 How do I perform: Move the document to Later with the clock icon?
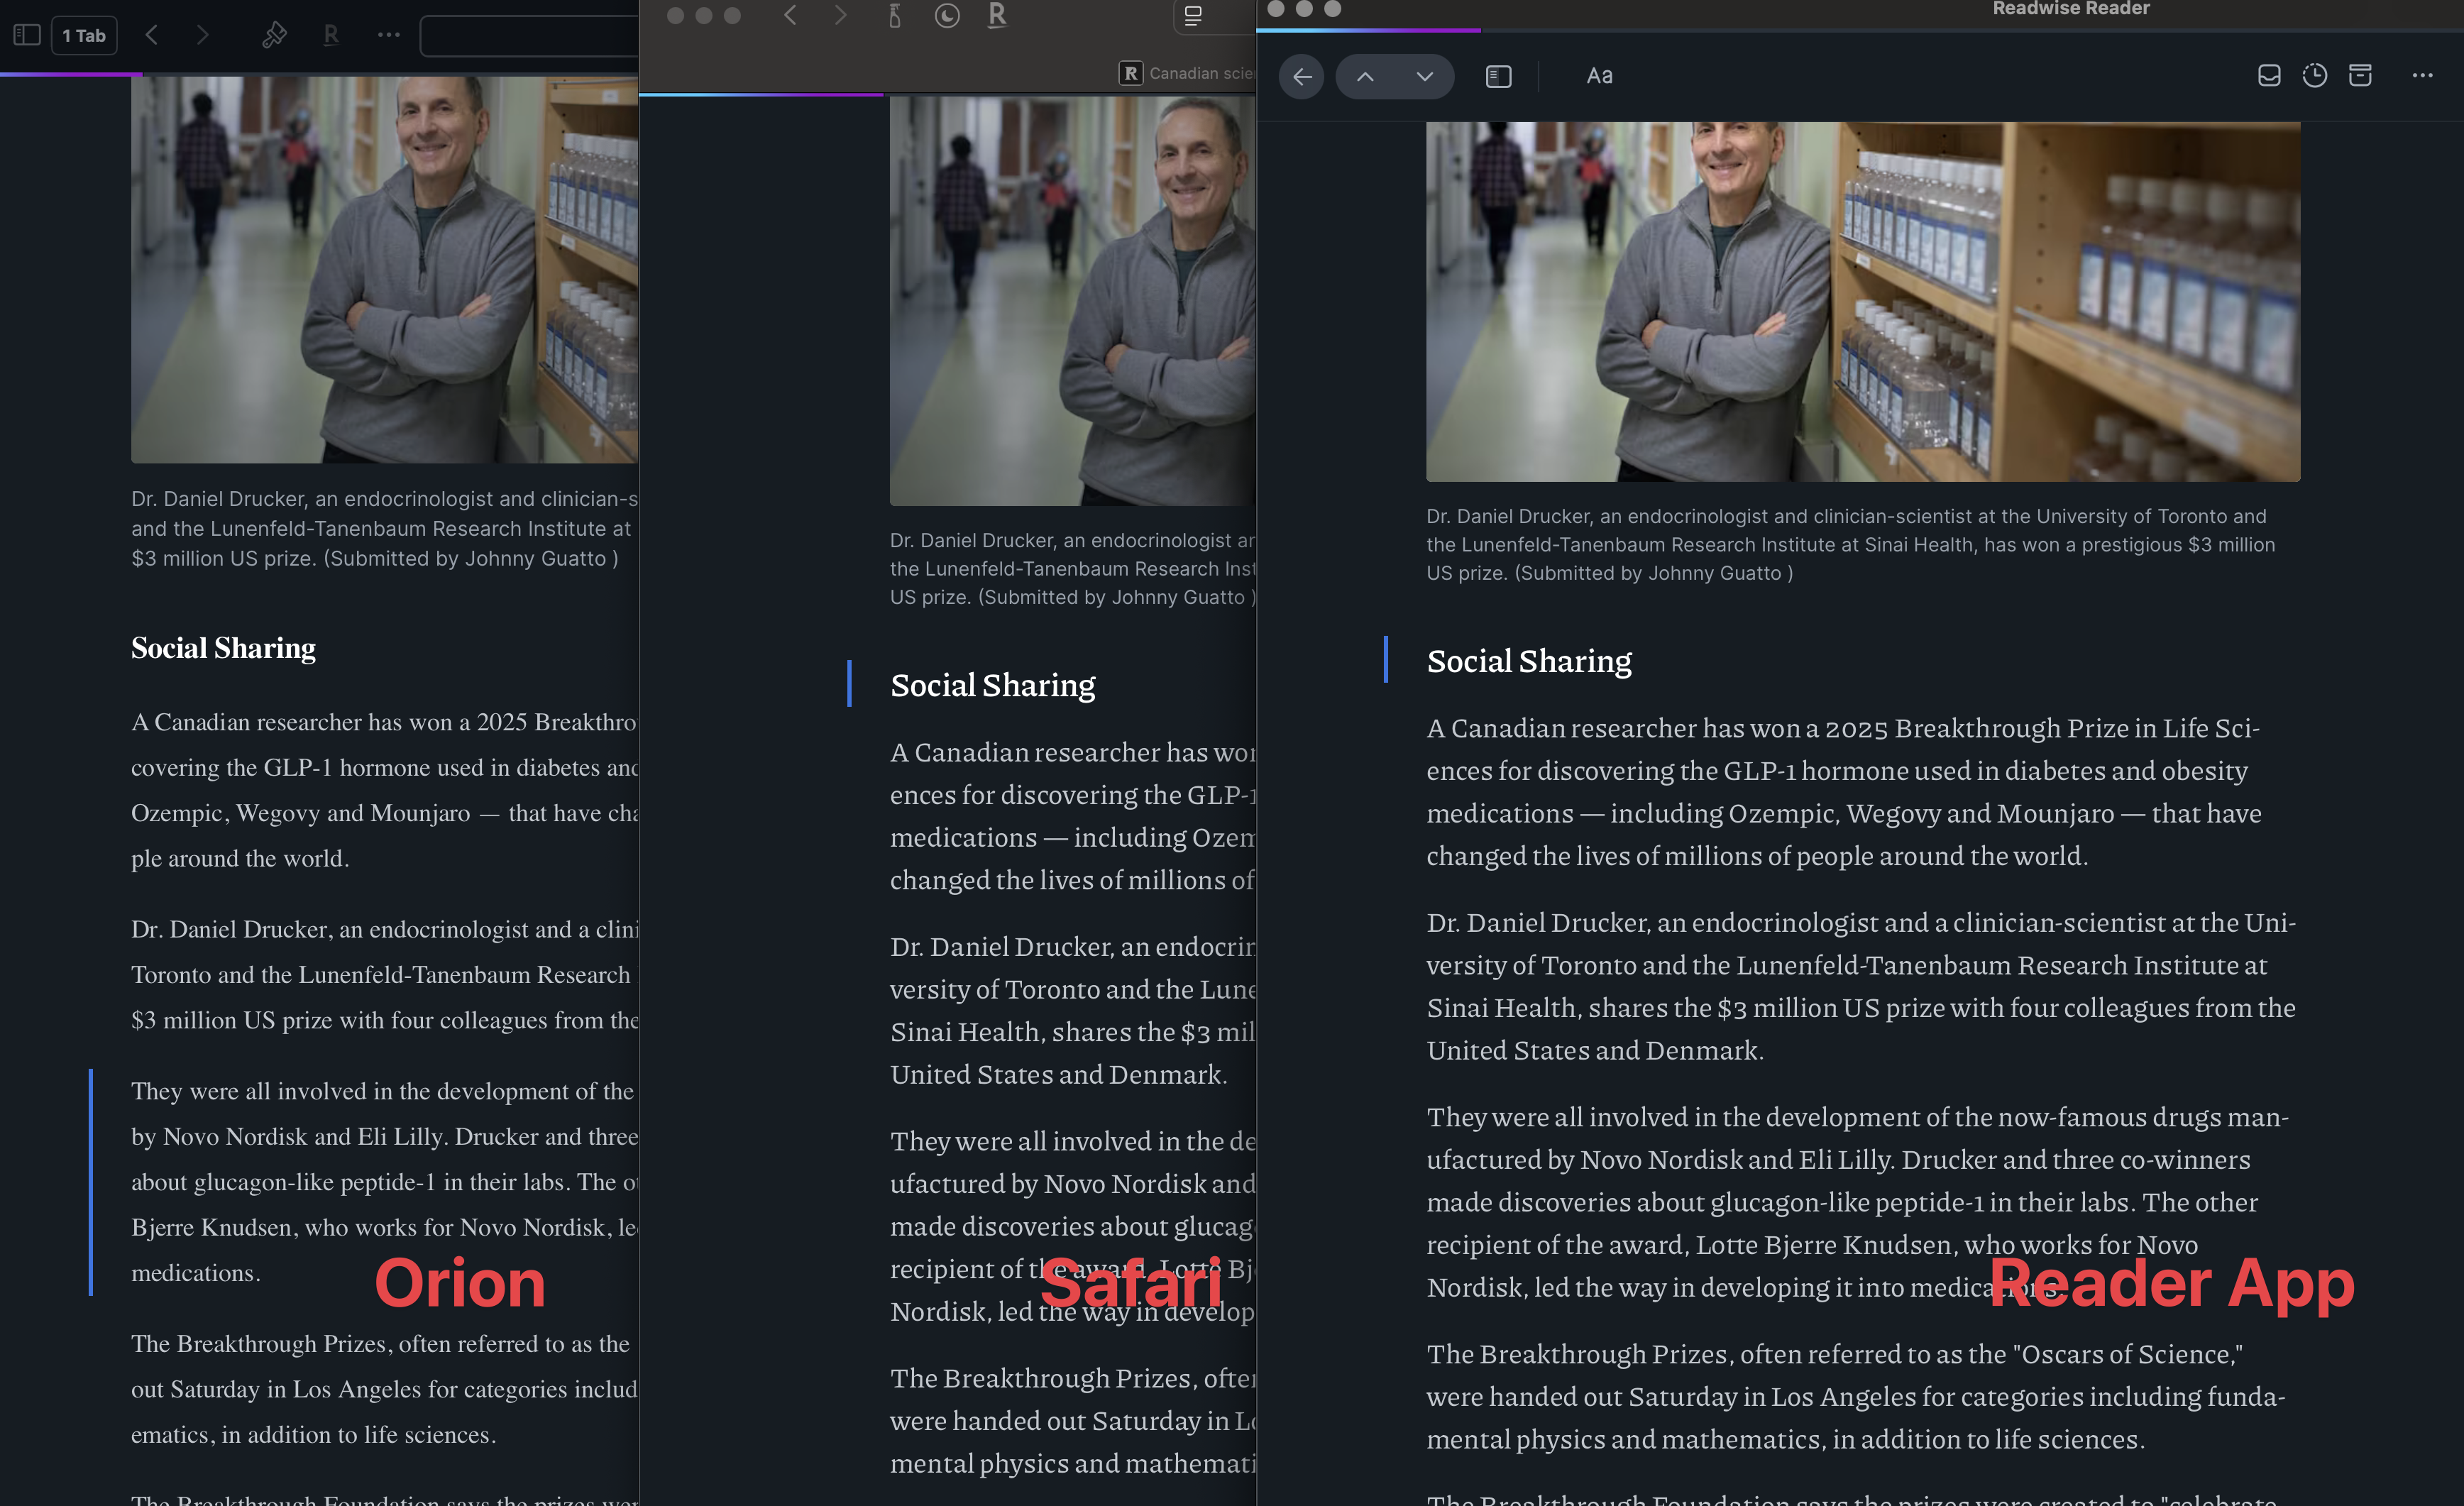[2314, 76]
